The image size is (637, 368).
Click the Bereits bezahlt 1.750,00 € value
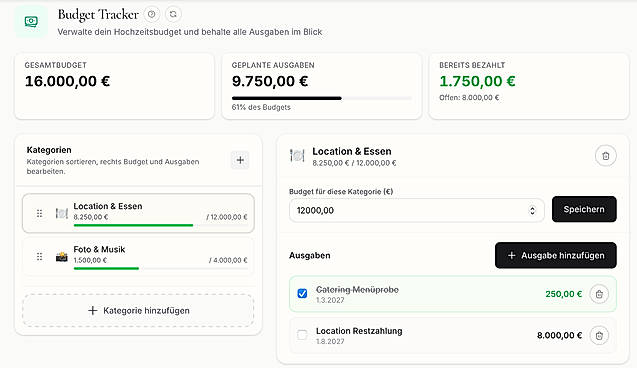click(x=477, y=81)
